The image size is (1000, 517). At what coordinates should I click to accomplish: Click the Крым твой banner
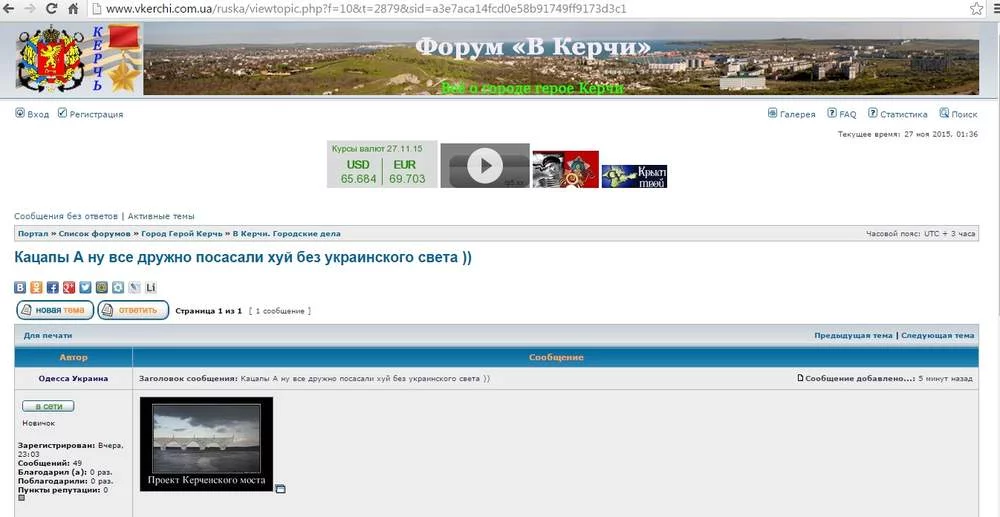(x=635, y=176)
